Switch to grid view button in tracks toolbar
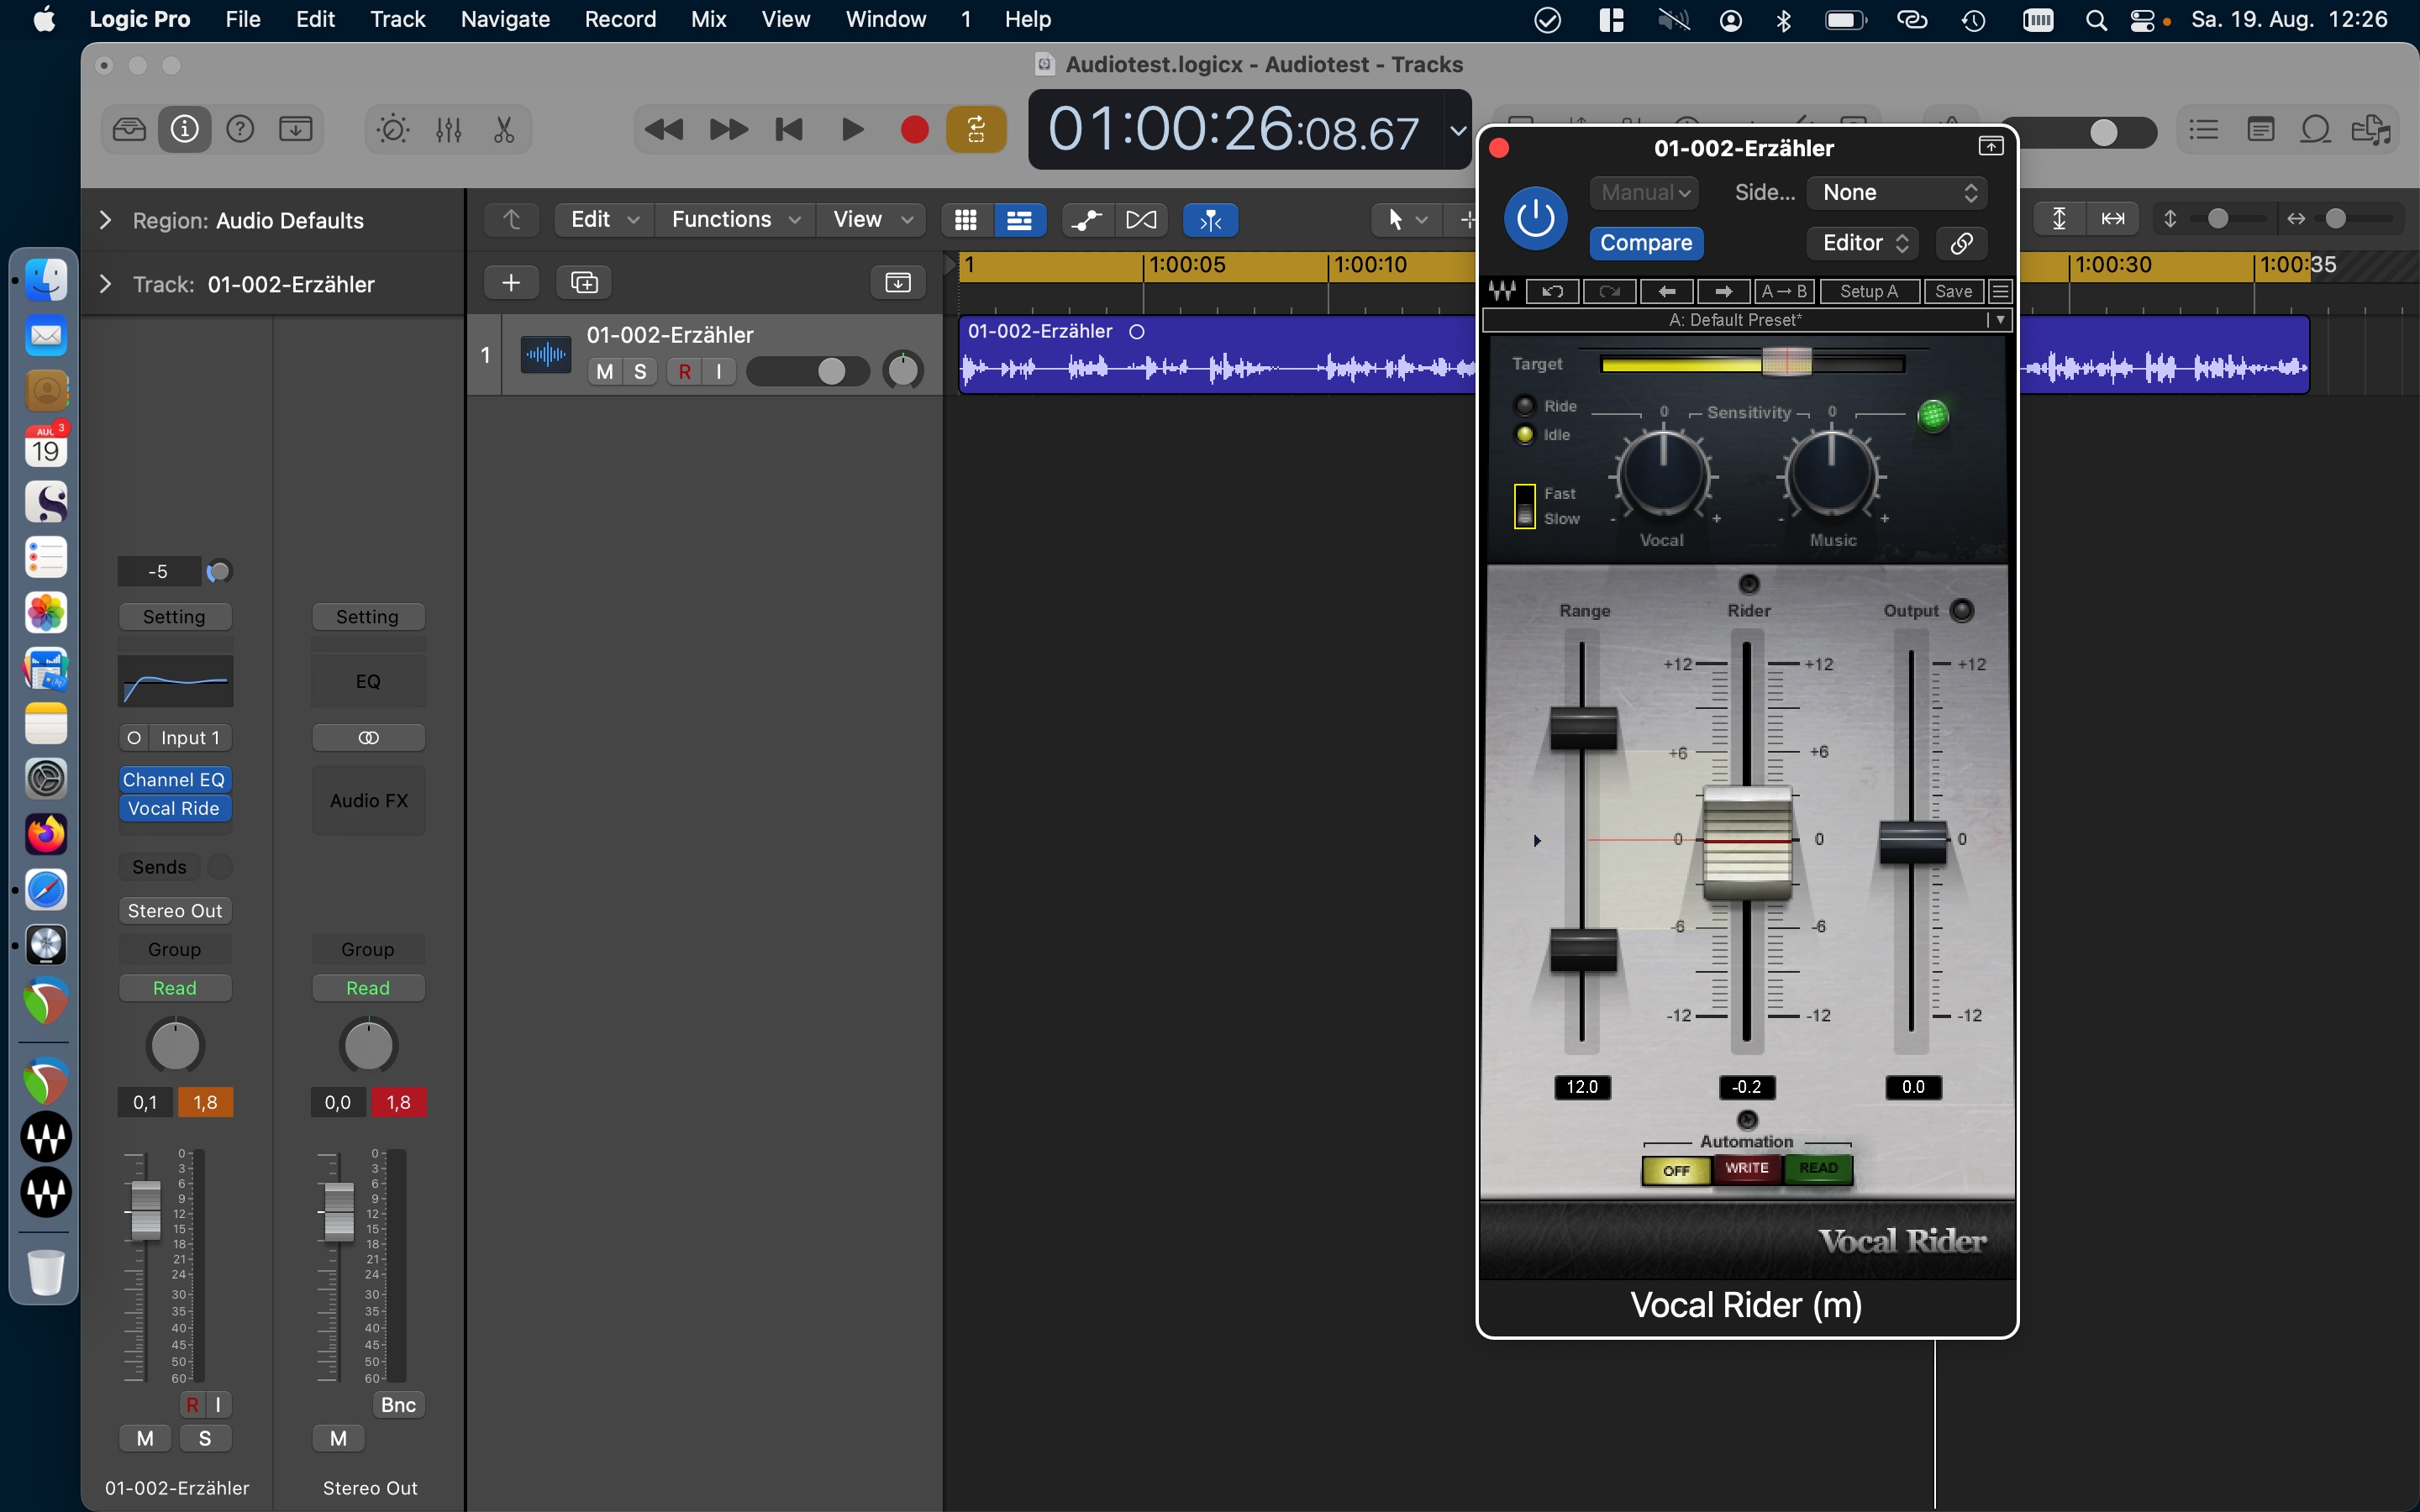This screenshot has height=1512, width=2420. [966, 220]
